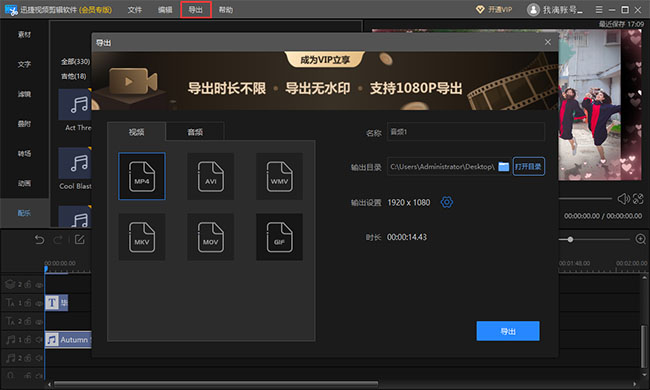Close the 导出 export dialog

[548, 42]
